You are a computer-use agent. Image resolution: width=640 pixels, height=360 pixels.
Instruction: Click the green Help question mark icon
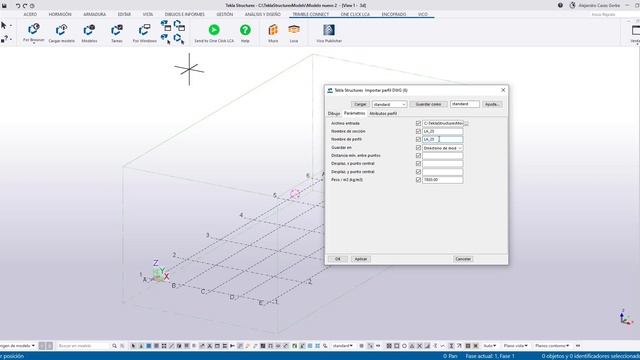(245, 30)
